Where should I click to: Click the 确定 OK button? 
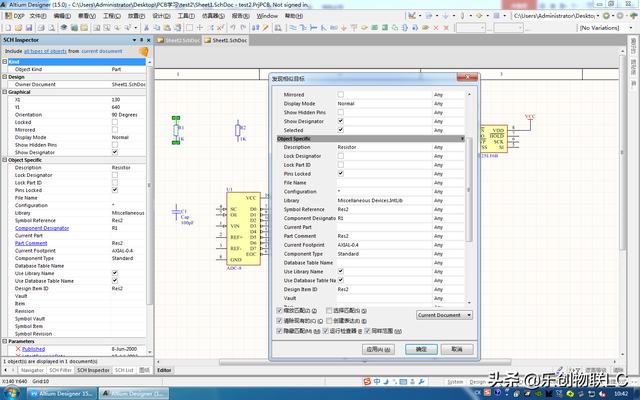421,349
